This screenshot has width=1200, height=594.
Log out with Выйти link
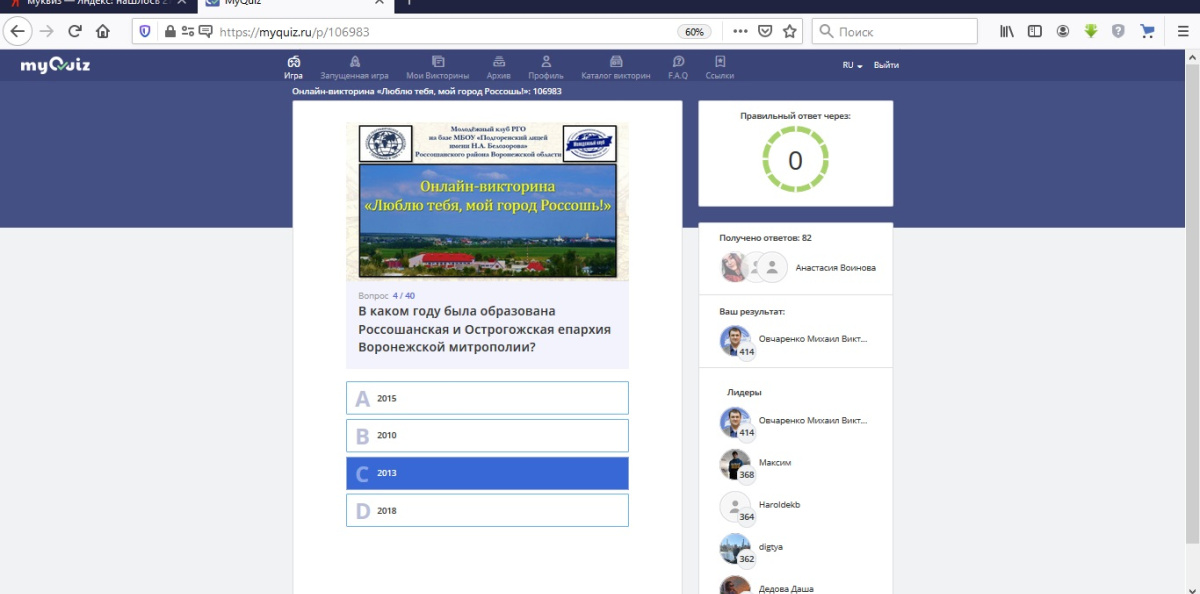[x=886, y=65]
